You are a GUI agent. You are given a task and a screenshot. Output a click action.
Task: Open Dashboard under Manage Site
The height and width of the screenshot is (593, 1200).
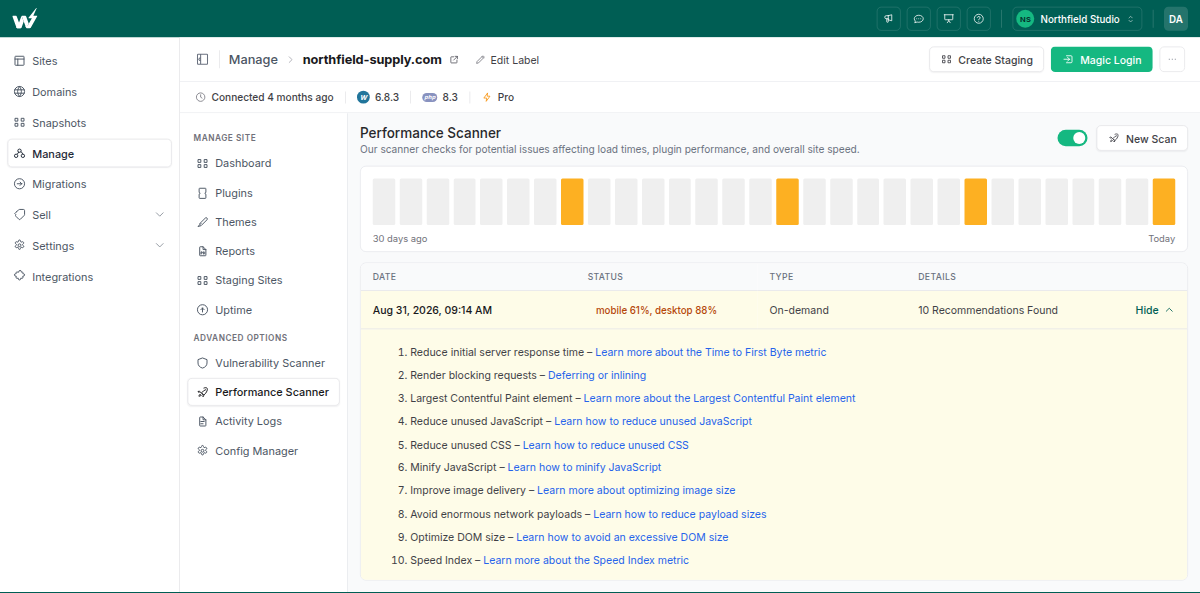tap(264, 163)
